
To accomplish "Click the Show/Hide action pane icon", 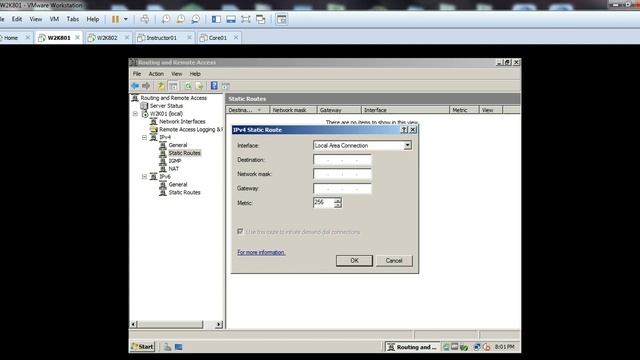I will point(226,86).
